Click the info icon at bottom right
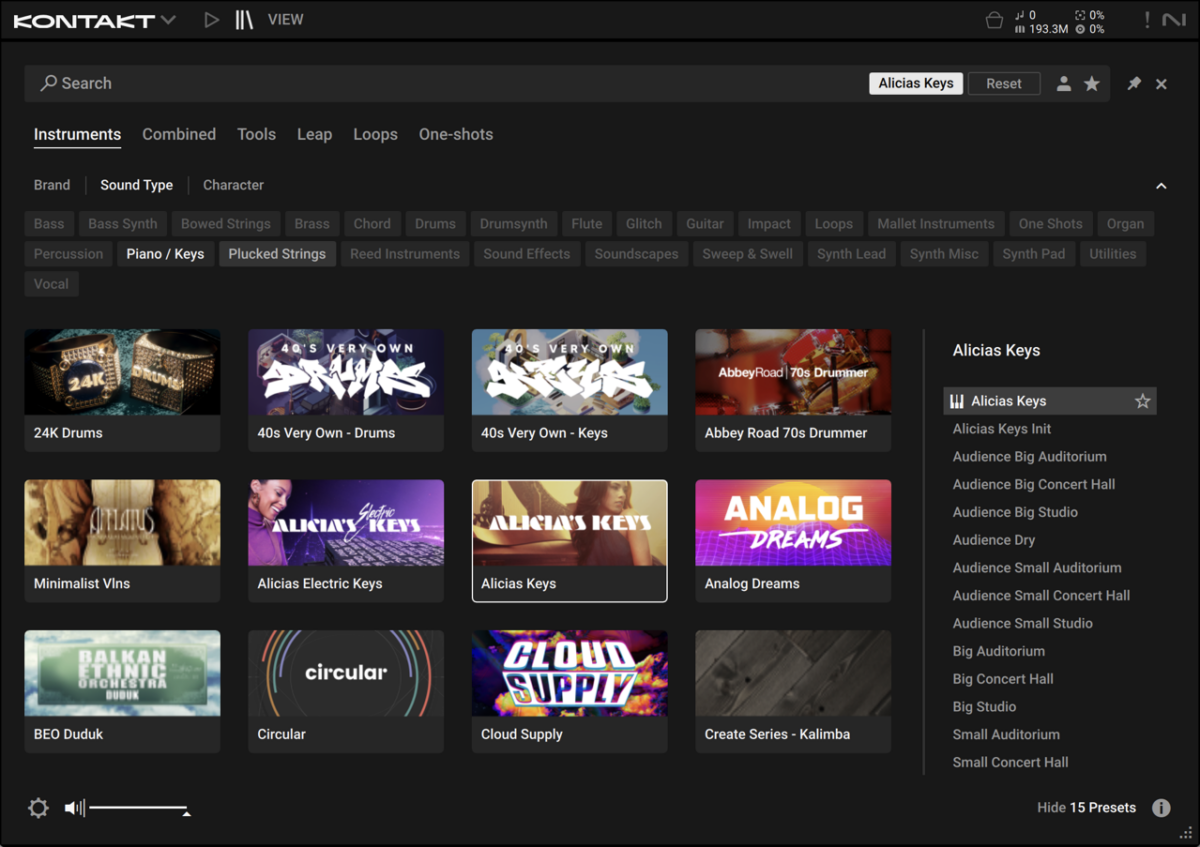The height and width of the screenshot is (847, 1200). pos(1161,808)
